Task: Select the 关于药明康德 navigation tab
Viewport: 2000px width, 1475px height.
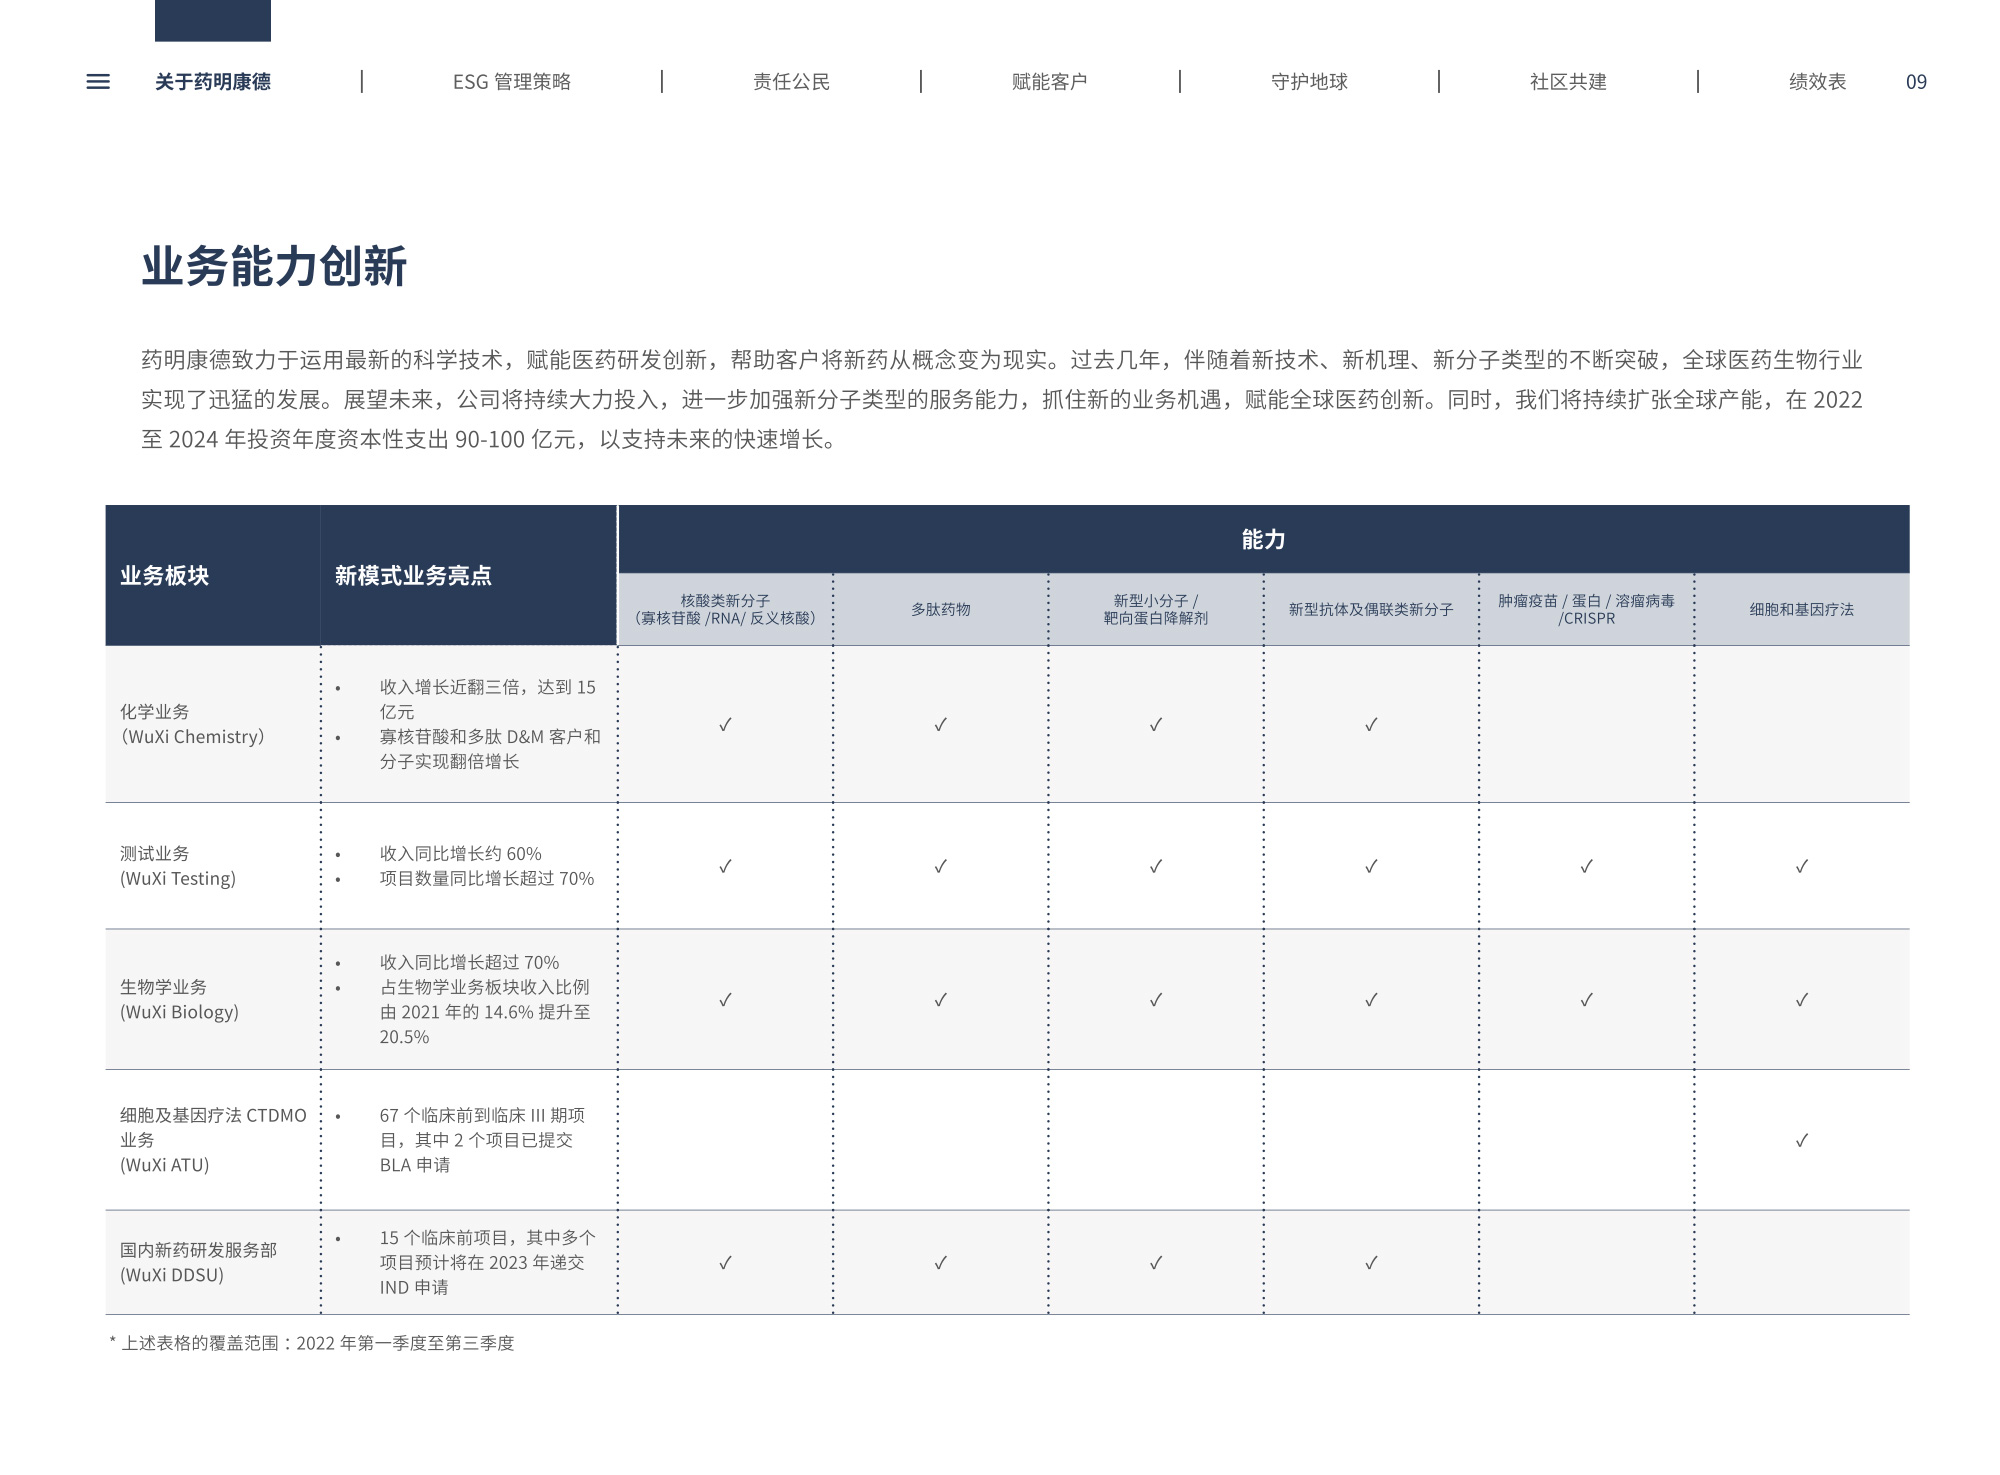Action: coord(212,82)
